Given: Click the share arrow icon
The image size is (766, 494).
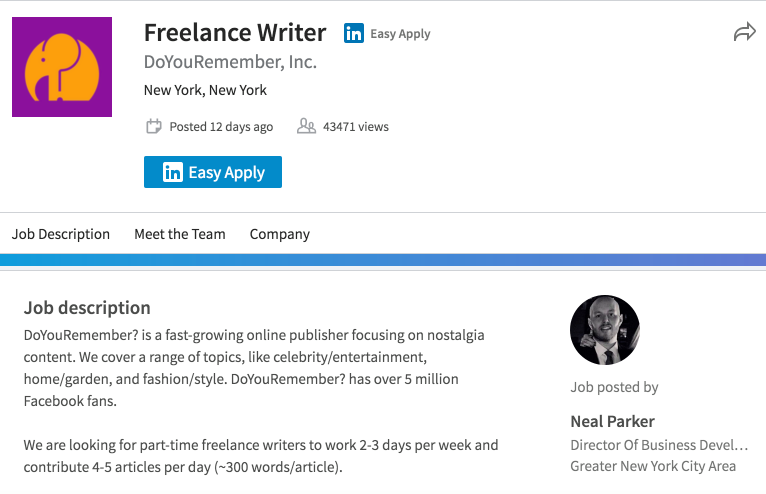Looking at the screenshot, I should pos(745,32).
